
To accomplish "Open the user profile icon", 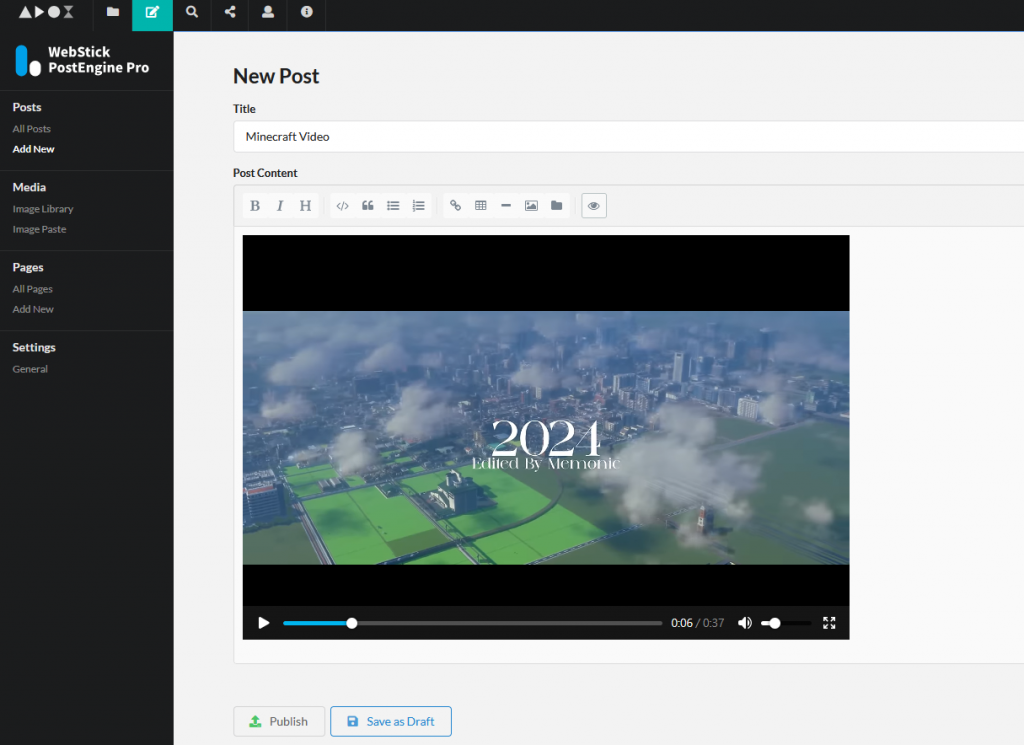I will point(268,12).
